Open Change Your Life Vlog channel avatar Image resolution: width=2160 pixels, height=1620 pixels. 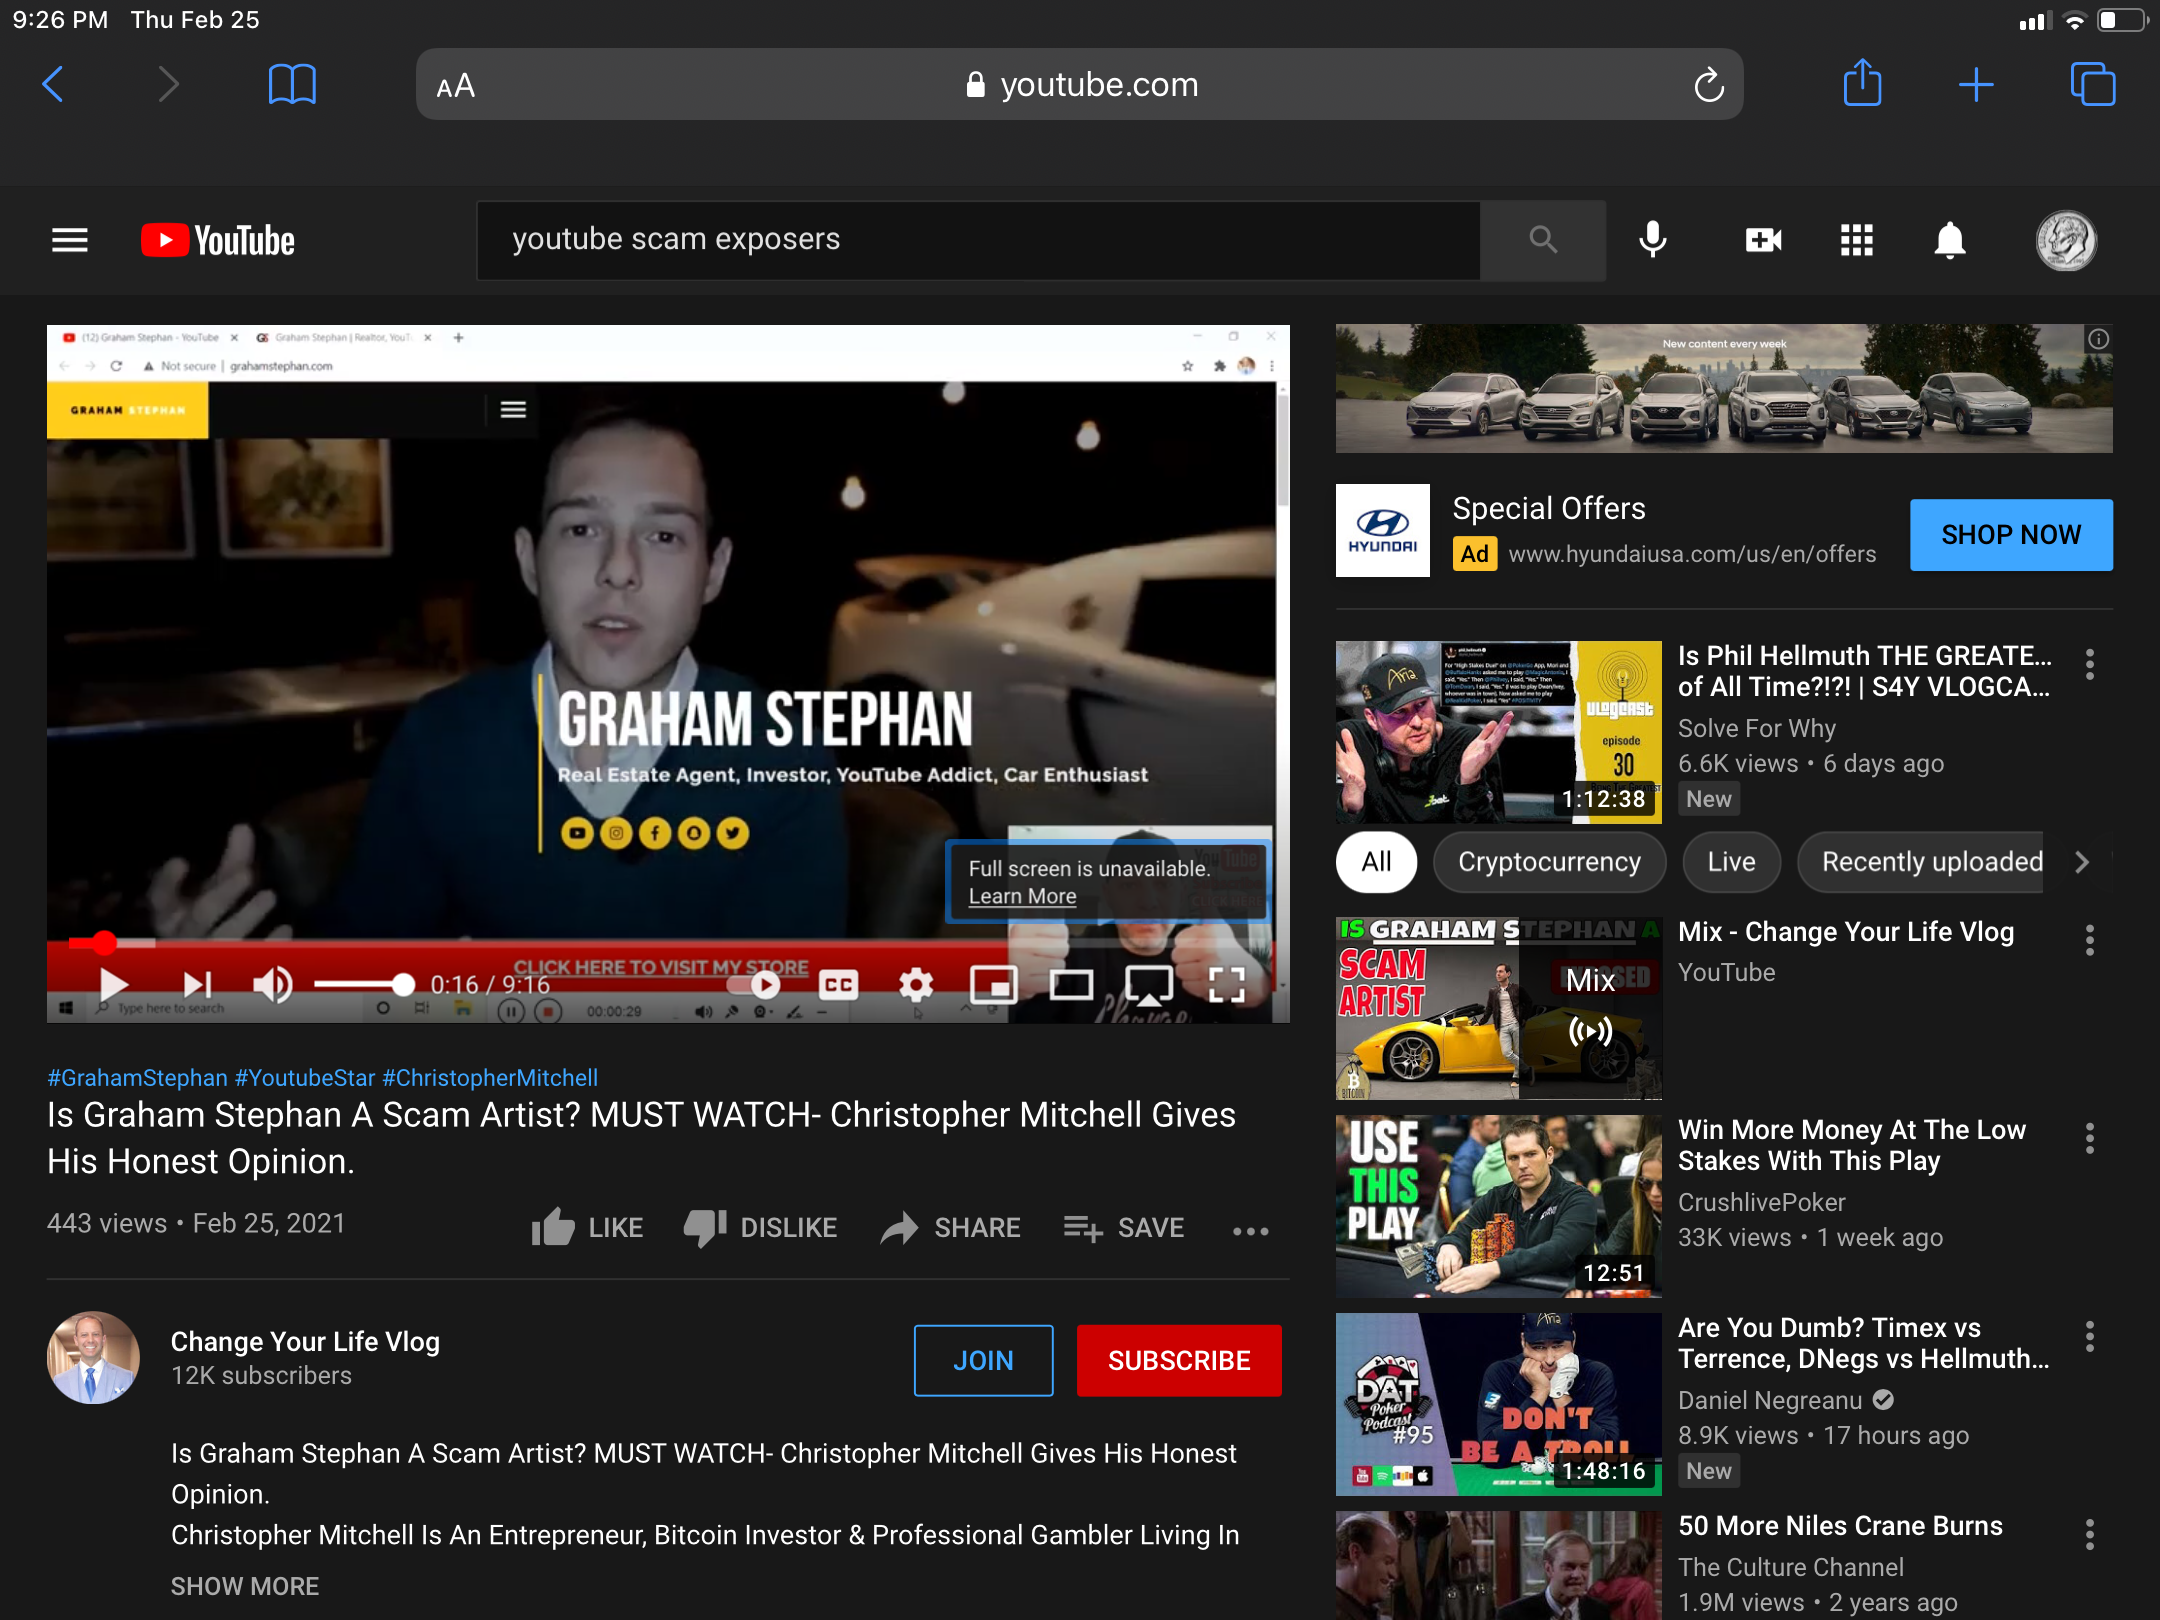(93, 1358)
